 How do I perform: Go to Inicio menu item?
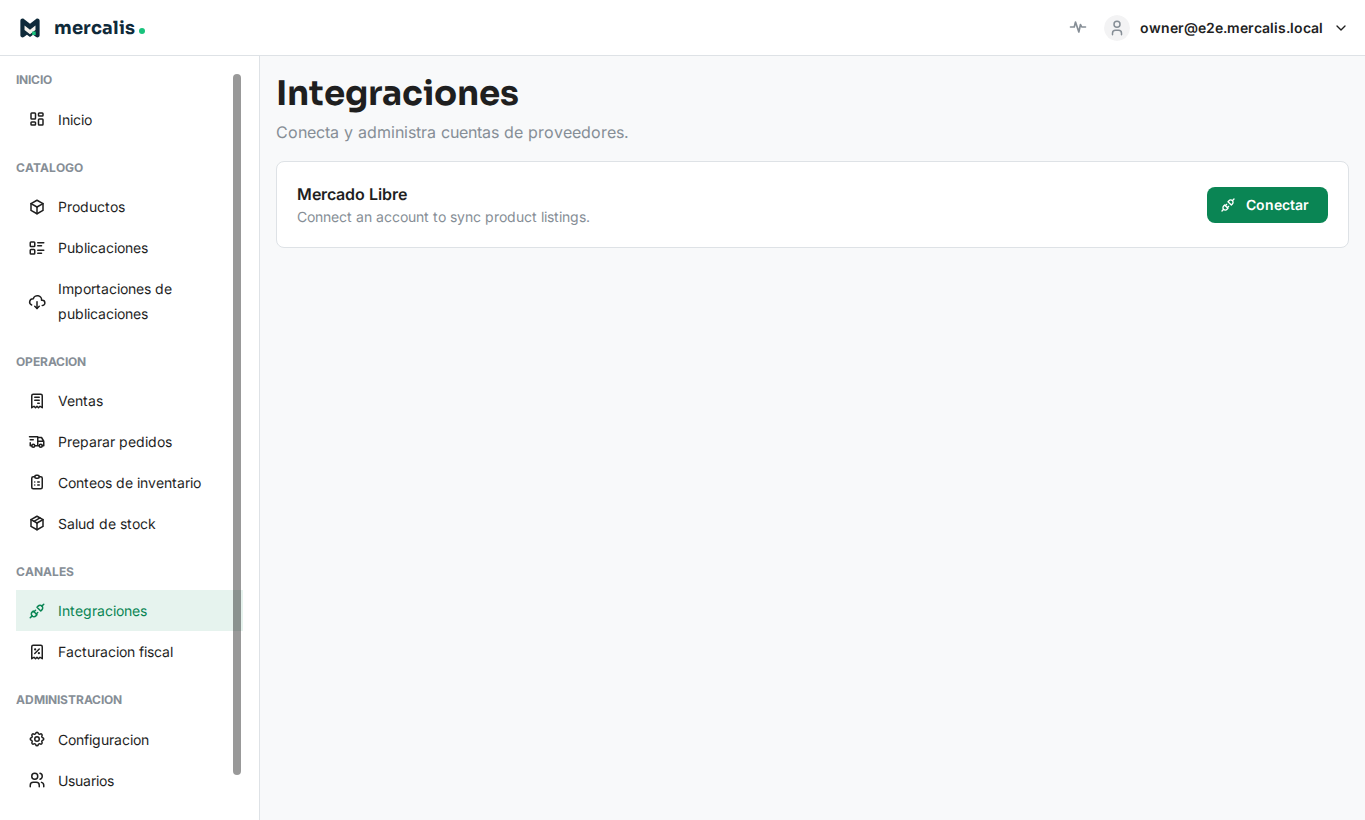coord(129,120)
